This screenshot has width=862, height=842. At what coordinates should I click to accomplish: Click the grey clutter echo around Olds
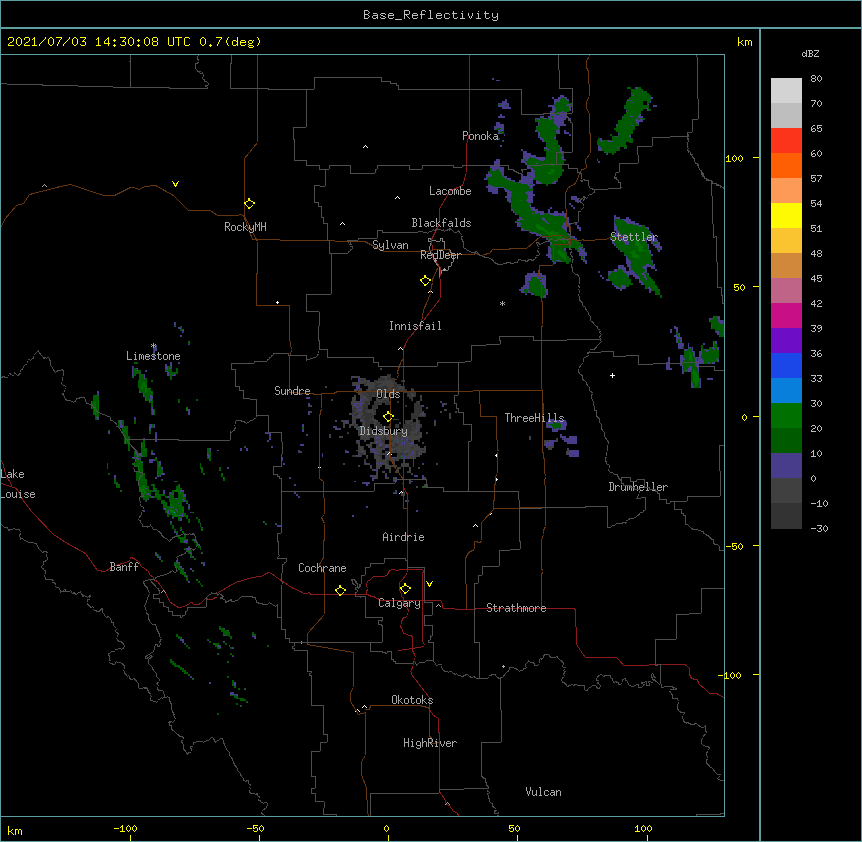(388, 426)
